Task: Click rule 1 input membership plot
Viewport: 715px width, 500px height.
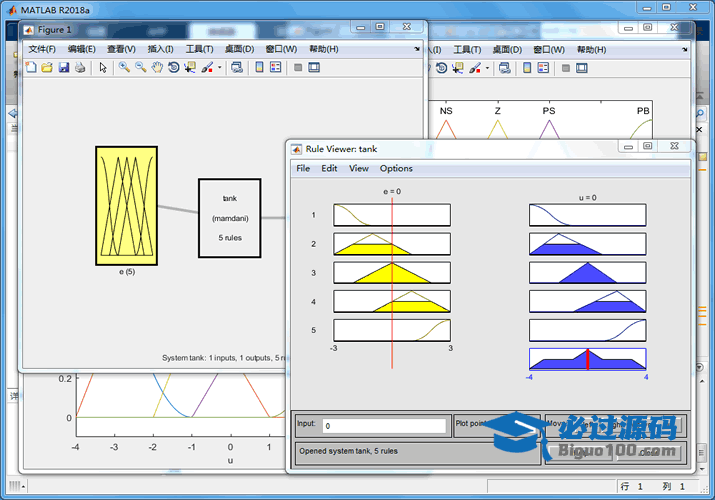Action: click(x=392, y=215)
